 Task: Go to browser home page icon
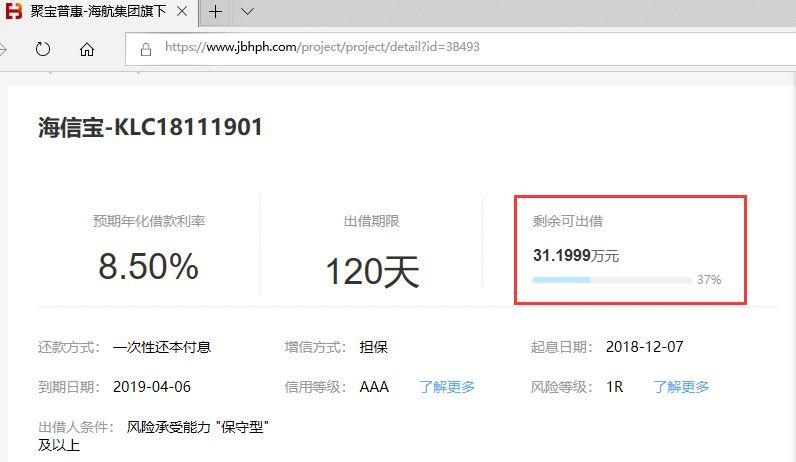87,49
